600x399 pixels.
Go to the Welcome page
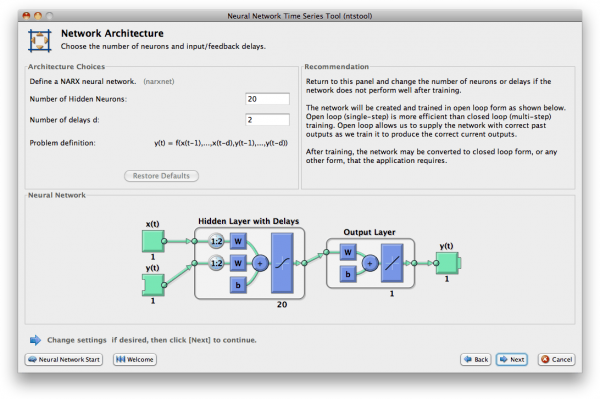pos(135,359)
